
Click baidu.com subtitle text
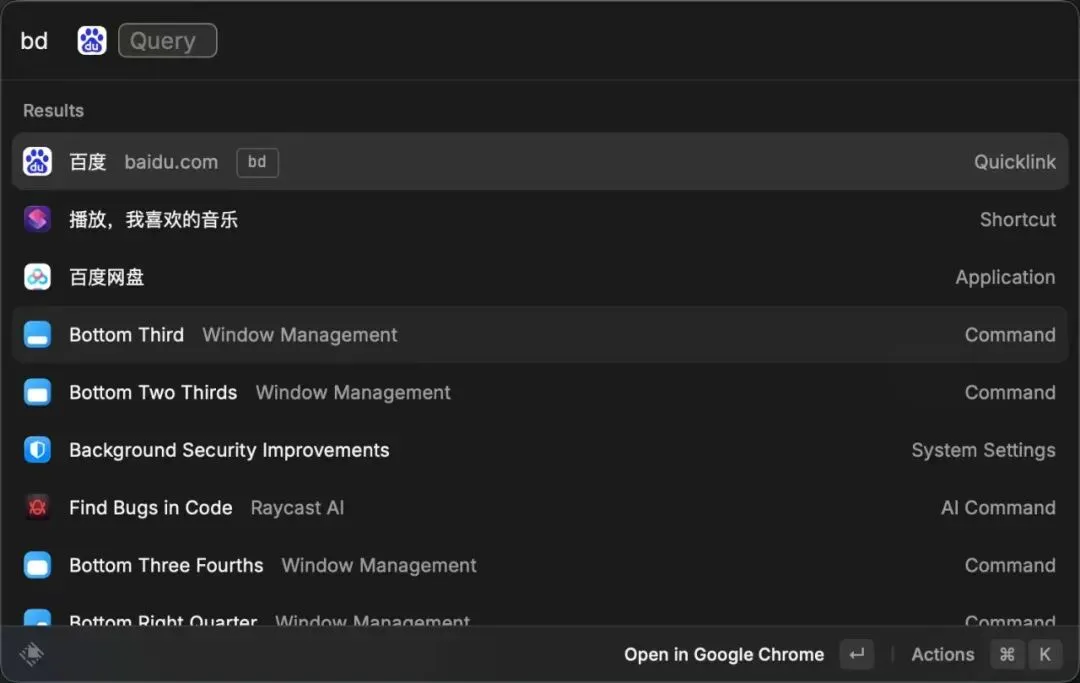(x=172, y=162)
